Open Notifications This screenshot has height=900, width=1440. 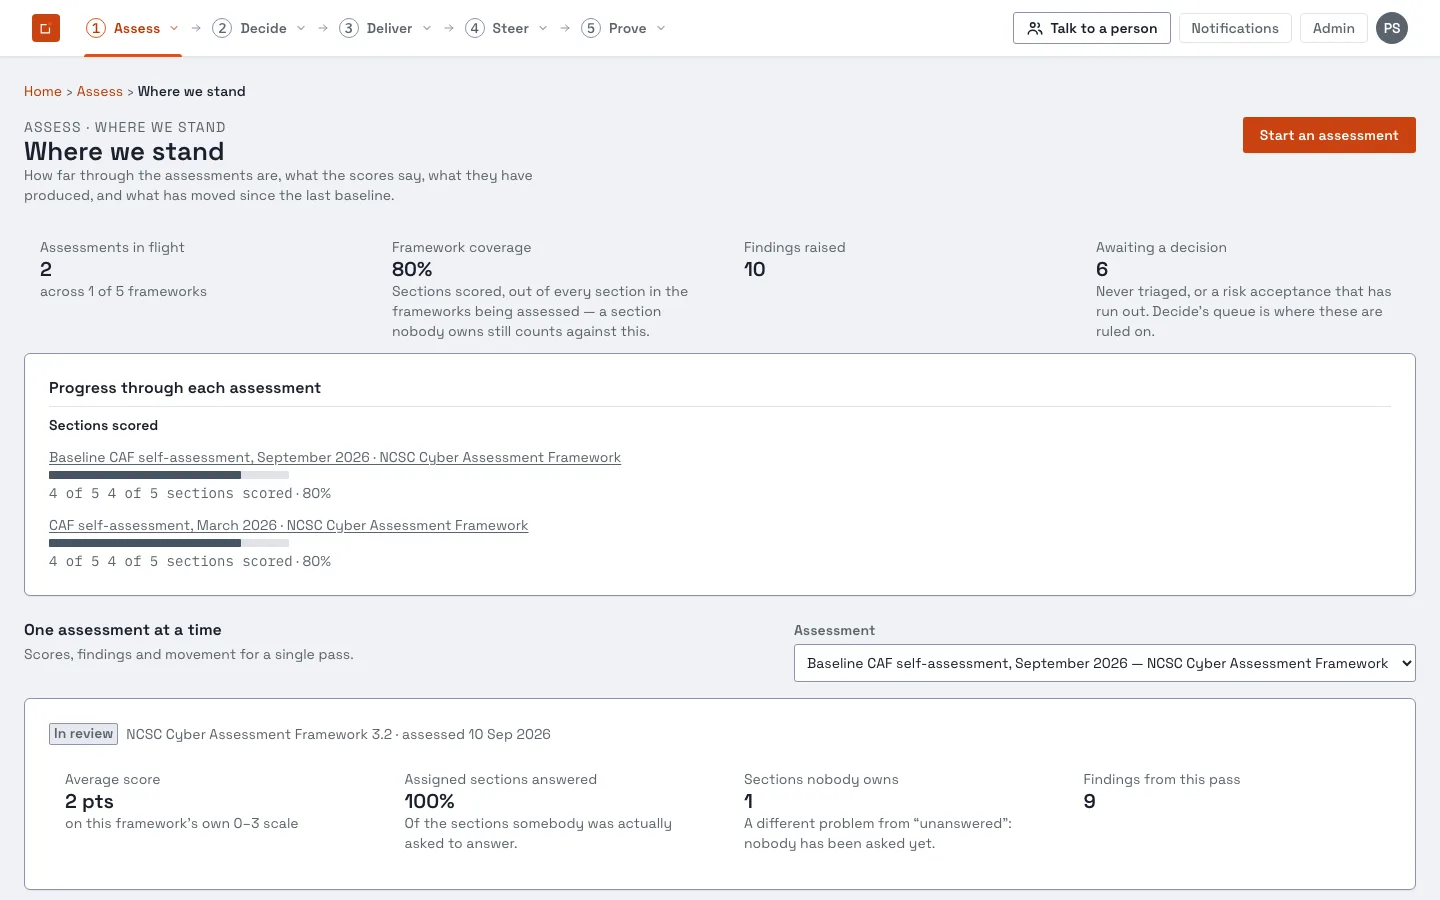click(x=1235, y=28)
